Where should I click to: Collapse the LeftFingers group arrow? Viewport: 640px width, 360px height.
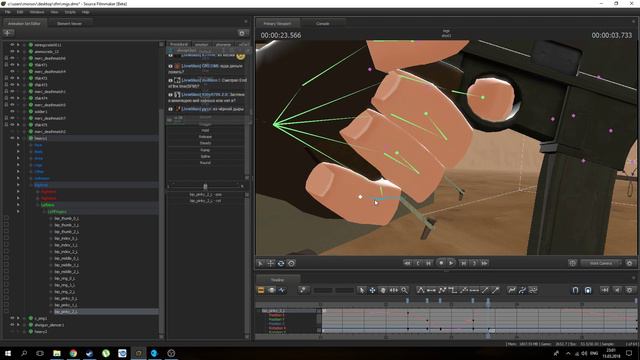pyautogui.click(x=18, y=211)
